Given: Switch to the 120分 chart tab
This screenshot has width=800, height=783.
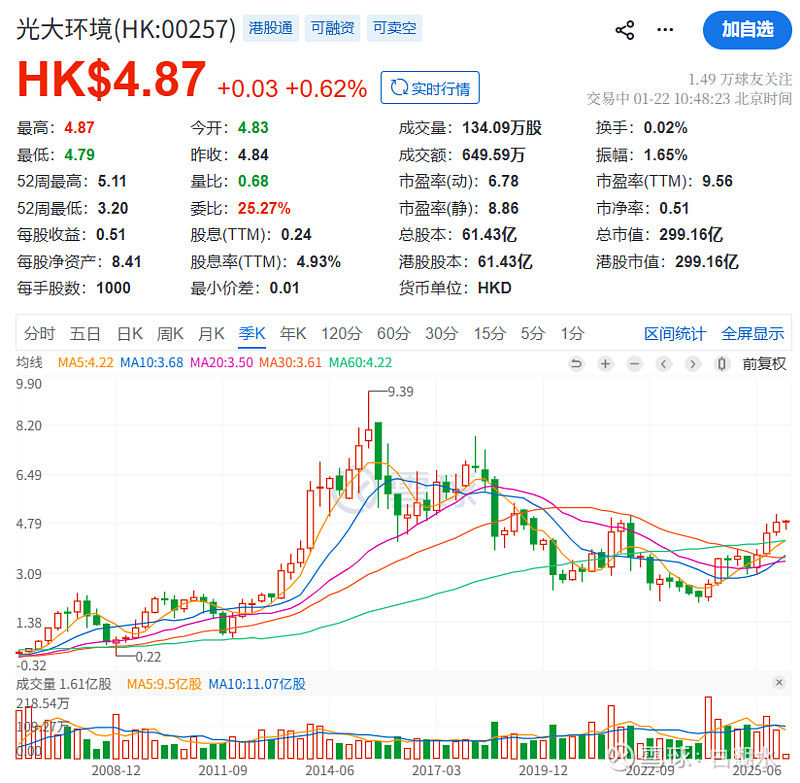Looking at the screenshot, I should pos(341,334).
